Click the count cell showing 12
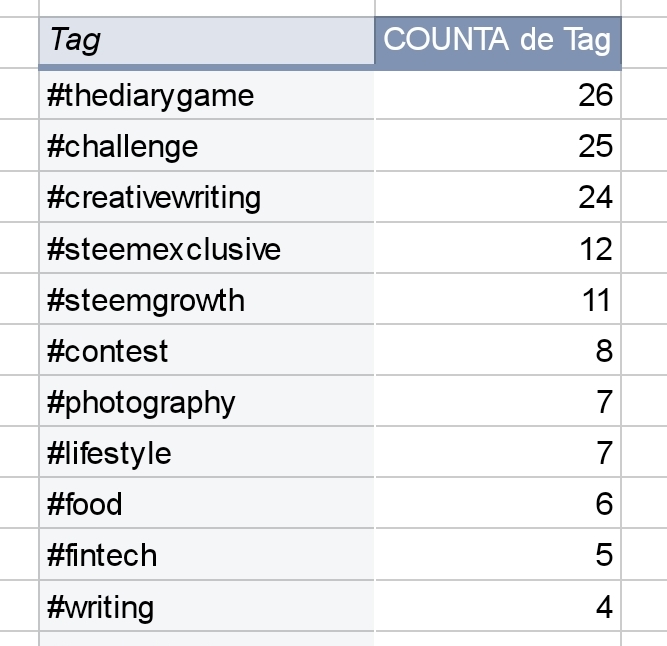 coord(498,248)
